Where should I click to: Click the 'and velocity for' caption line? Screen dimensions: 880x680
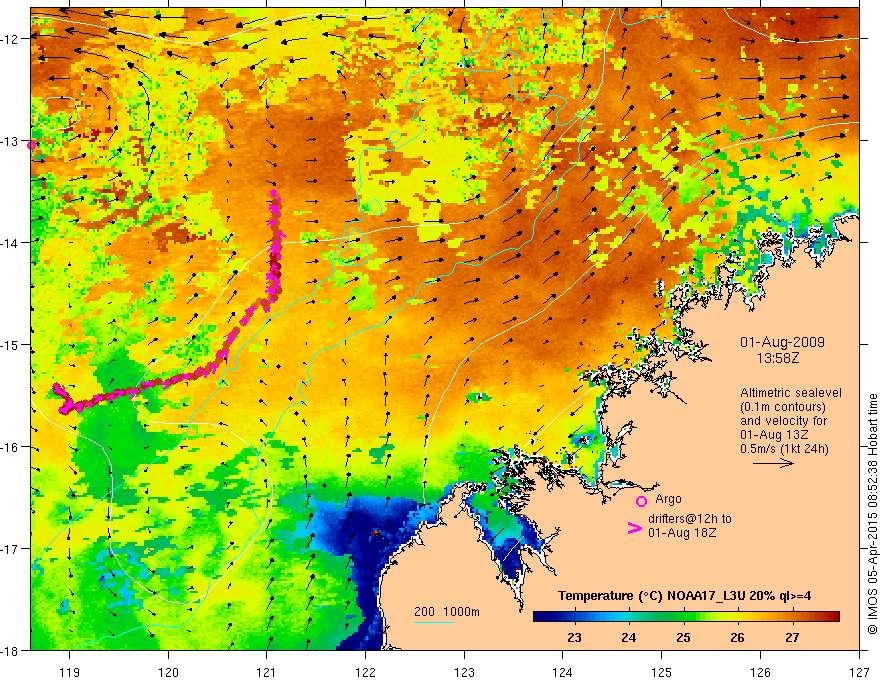pos(783,421)
